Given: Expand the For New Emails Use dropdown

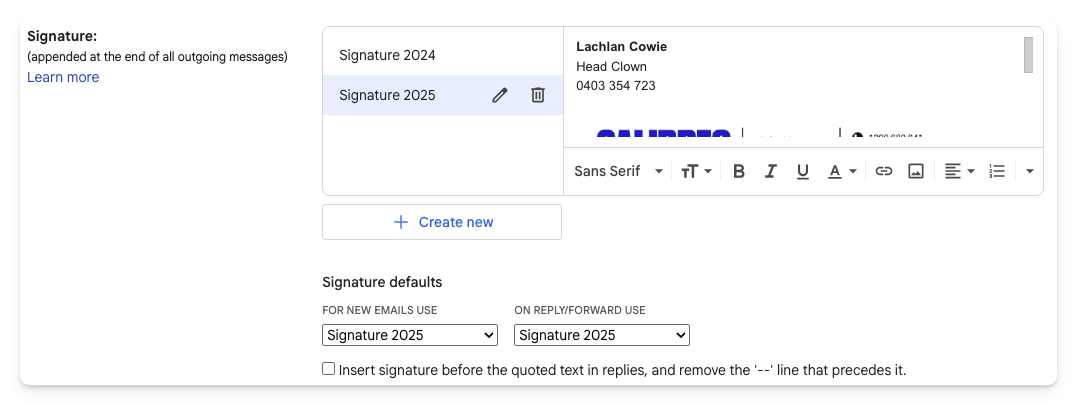Looking at the screenshot, I should pos(410,335).
